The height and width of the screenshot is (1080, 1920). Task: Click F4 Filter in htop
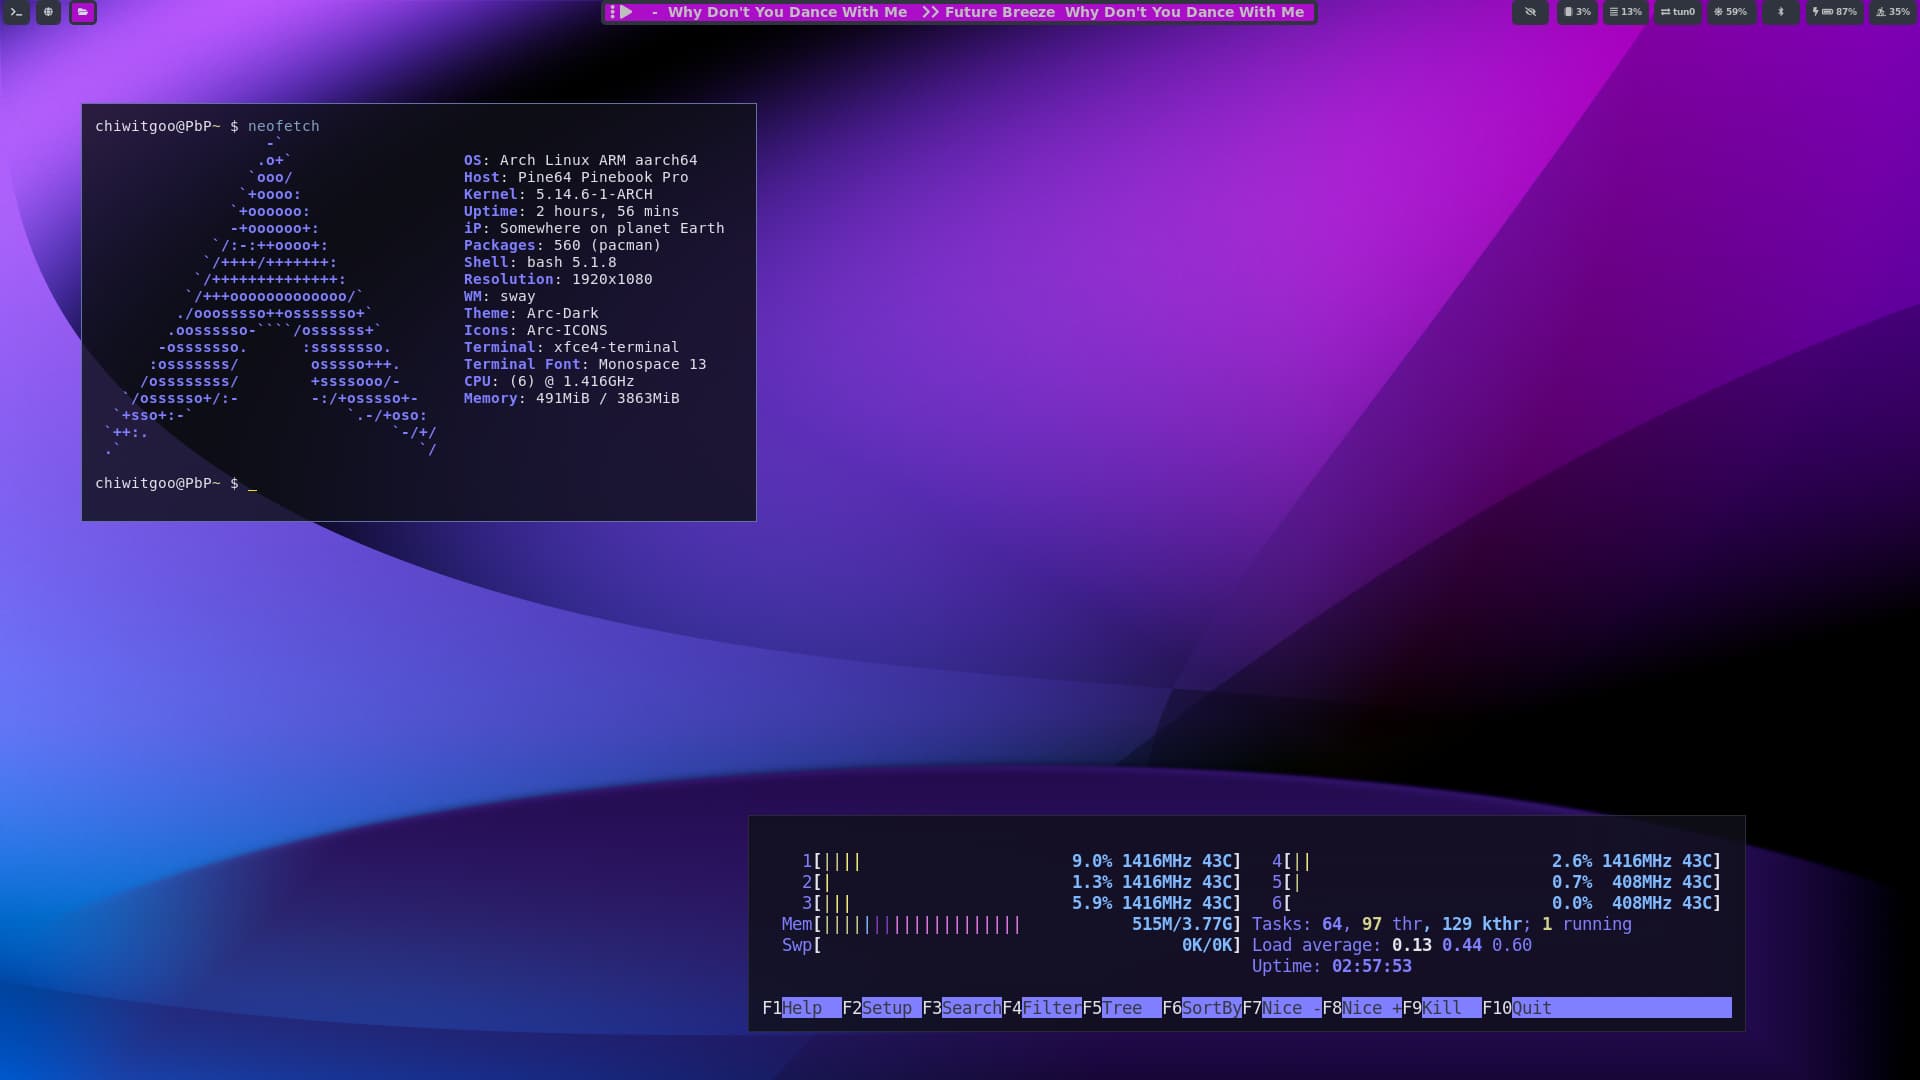point(1041,1008)
